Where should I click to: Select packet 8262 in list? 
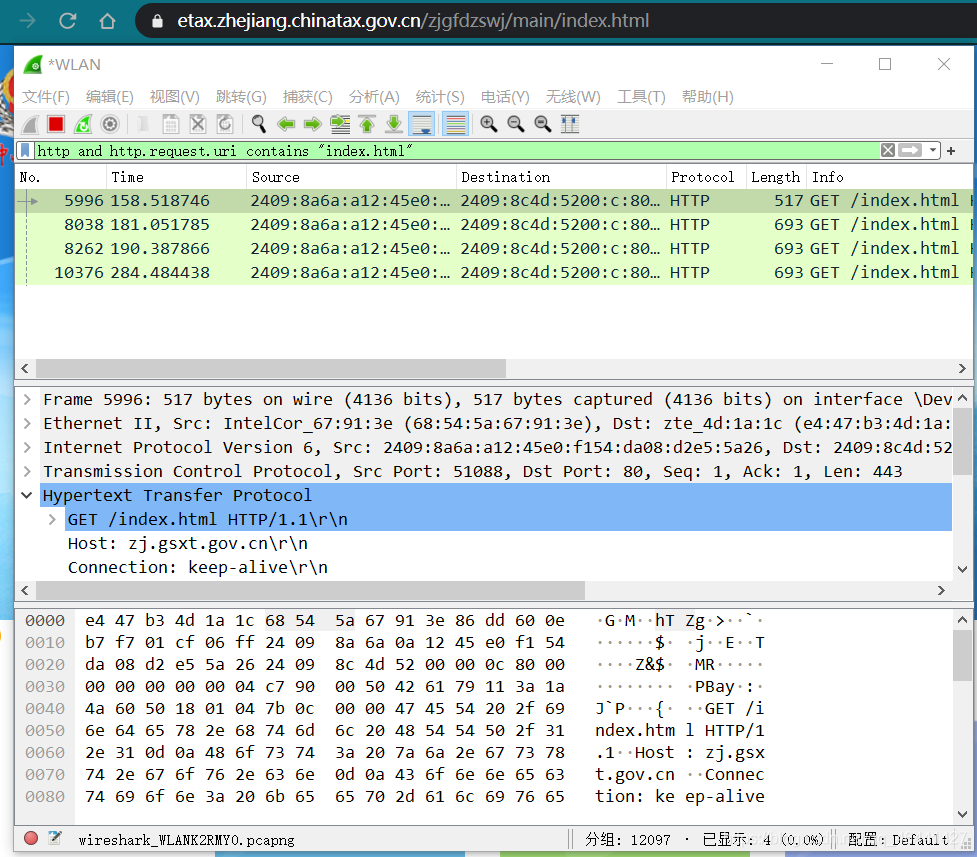point(493,249)
